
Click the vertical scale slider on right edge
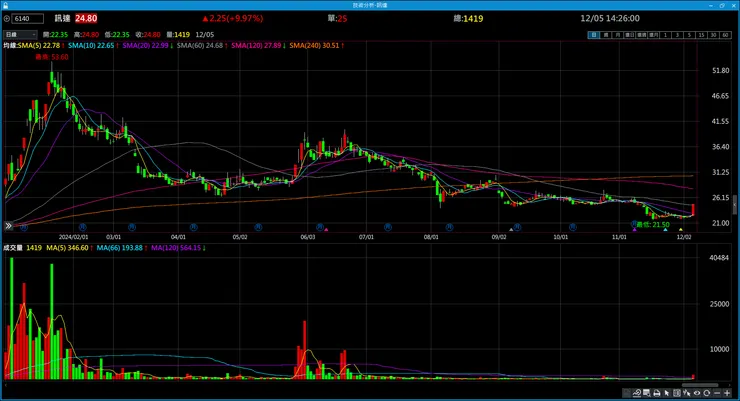coord(734,206)
